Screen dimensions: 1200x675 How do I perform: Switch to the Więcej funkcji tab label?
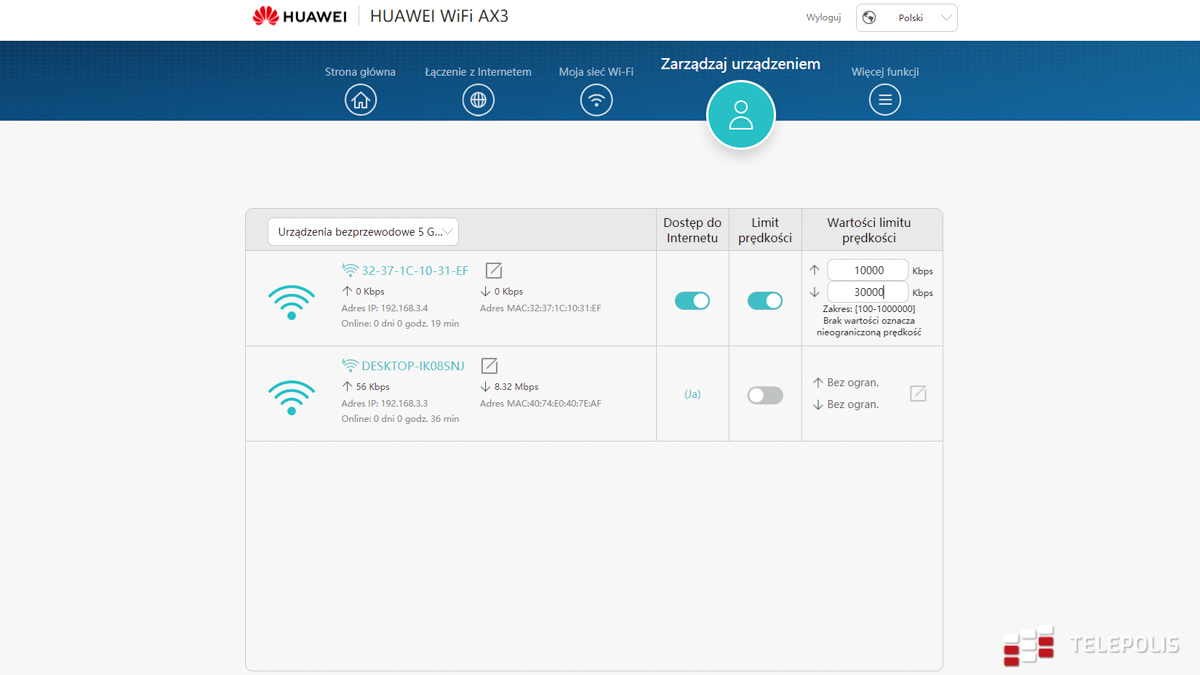(885, 72)
